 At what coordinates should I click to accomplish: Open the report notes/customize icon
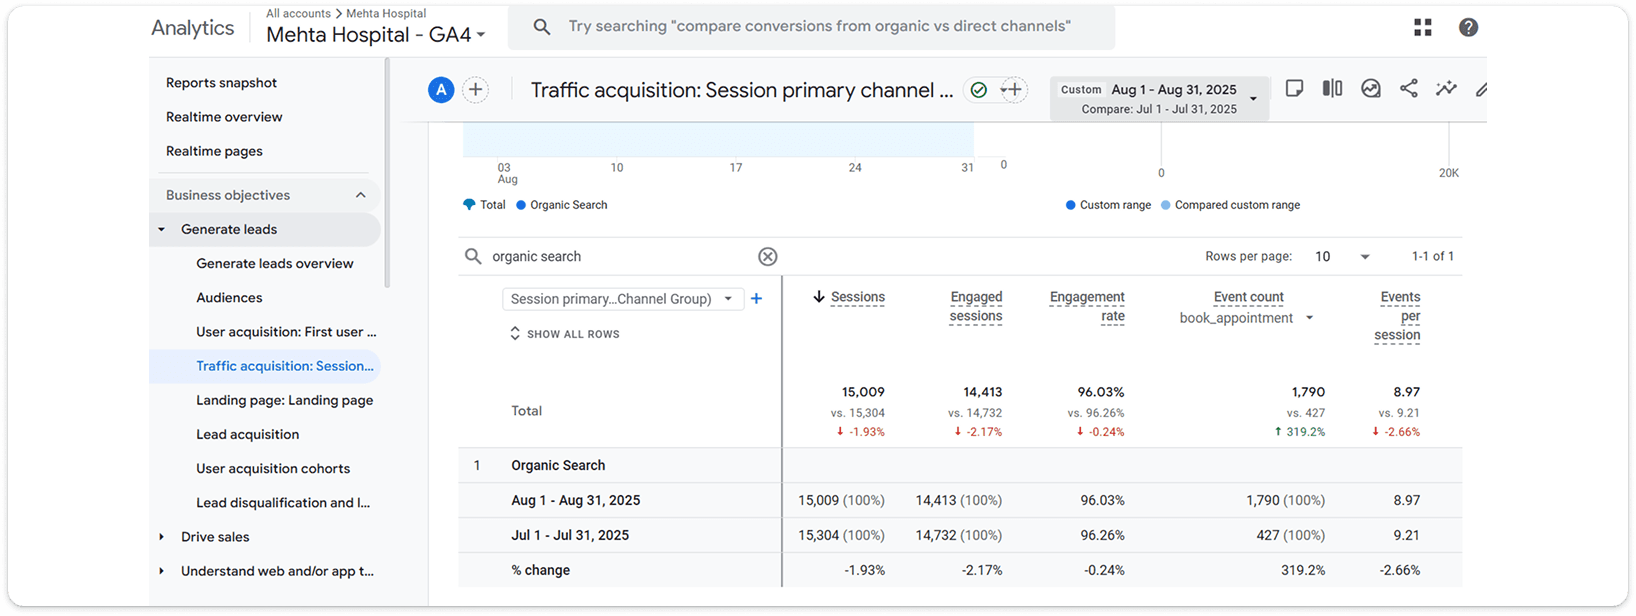1294,88
